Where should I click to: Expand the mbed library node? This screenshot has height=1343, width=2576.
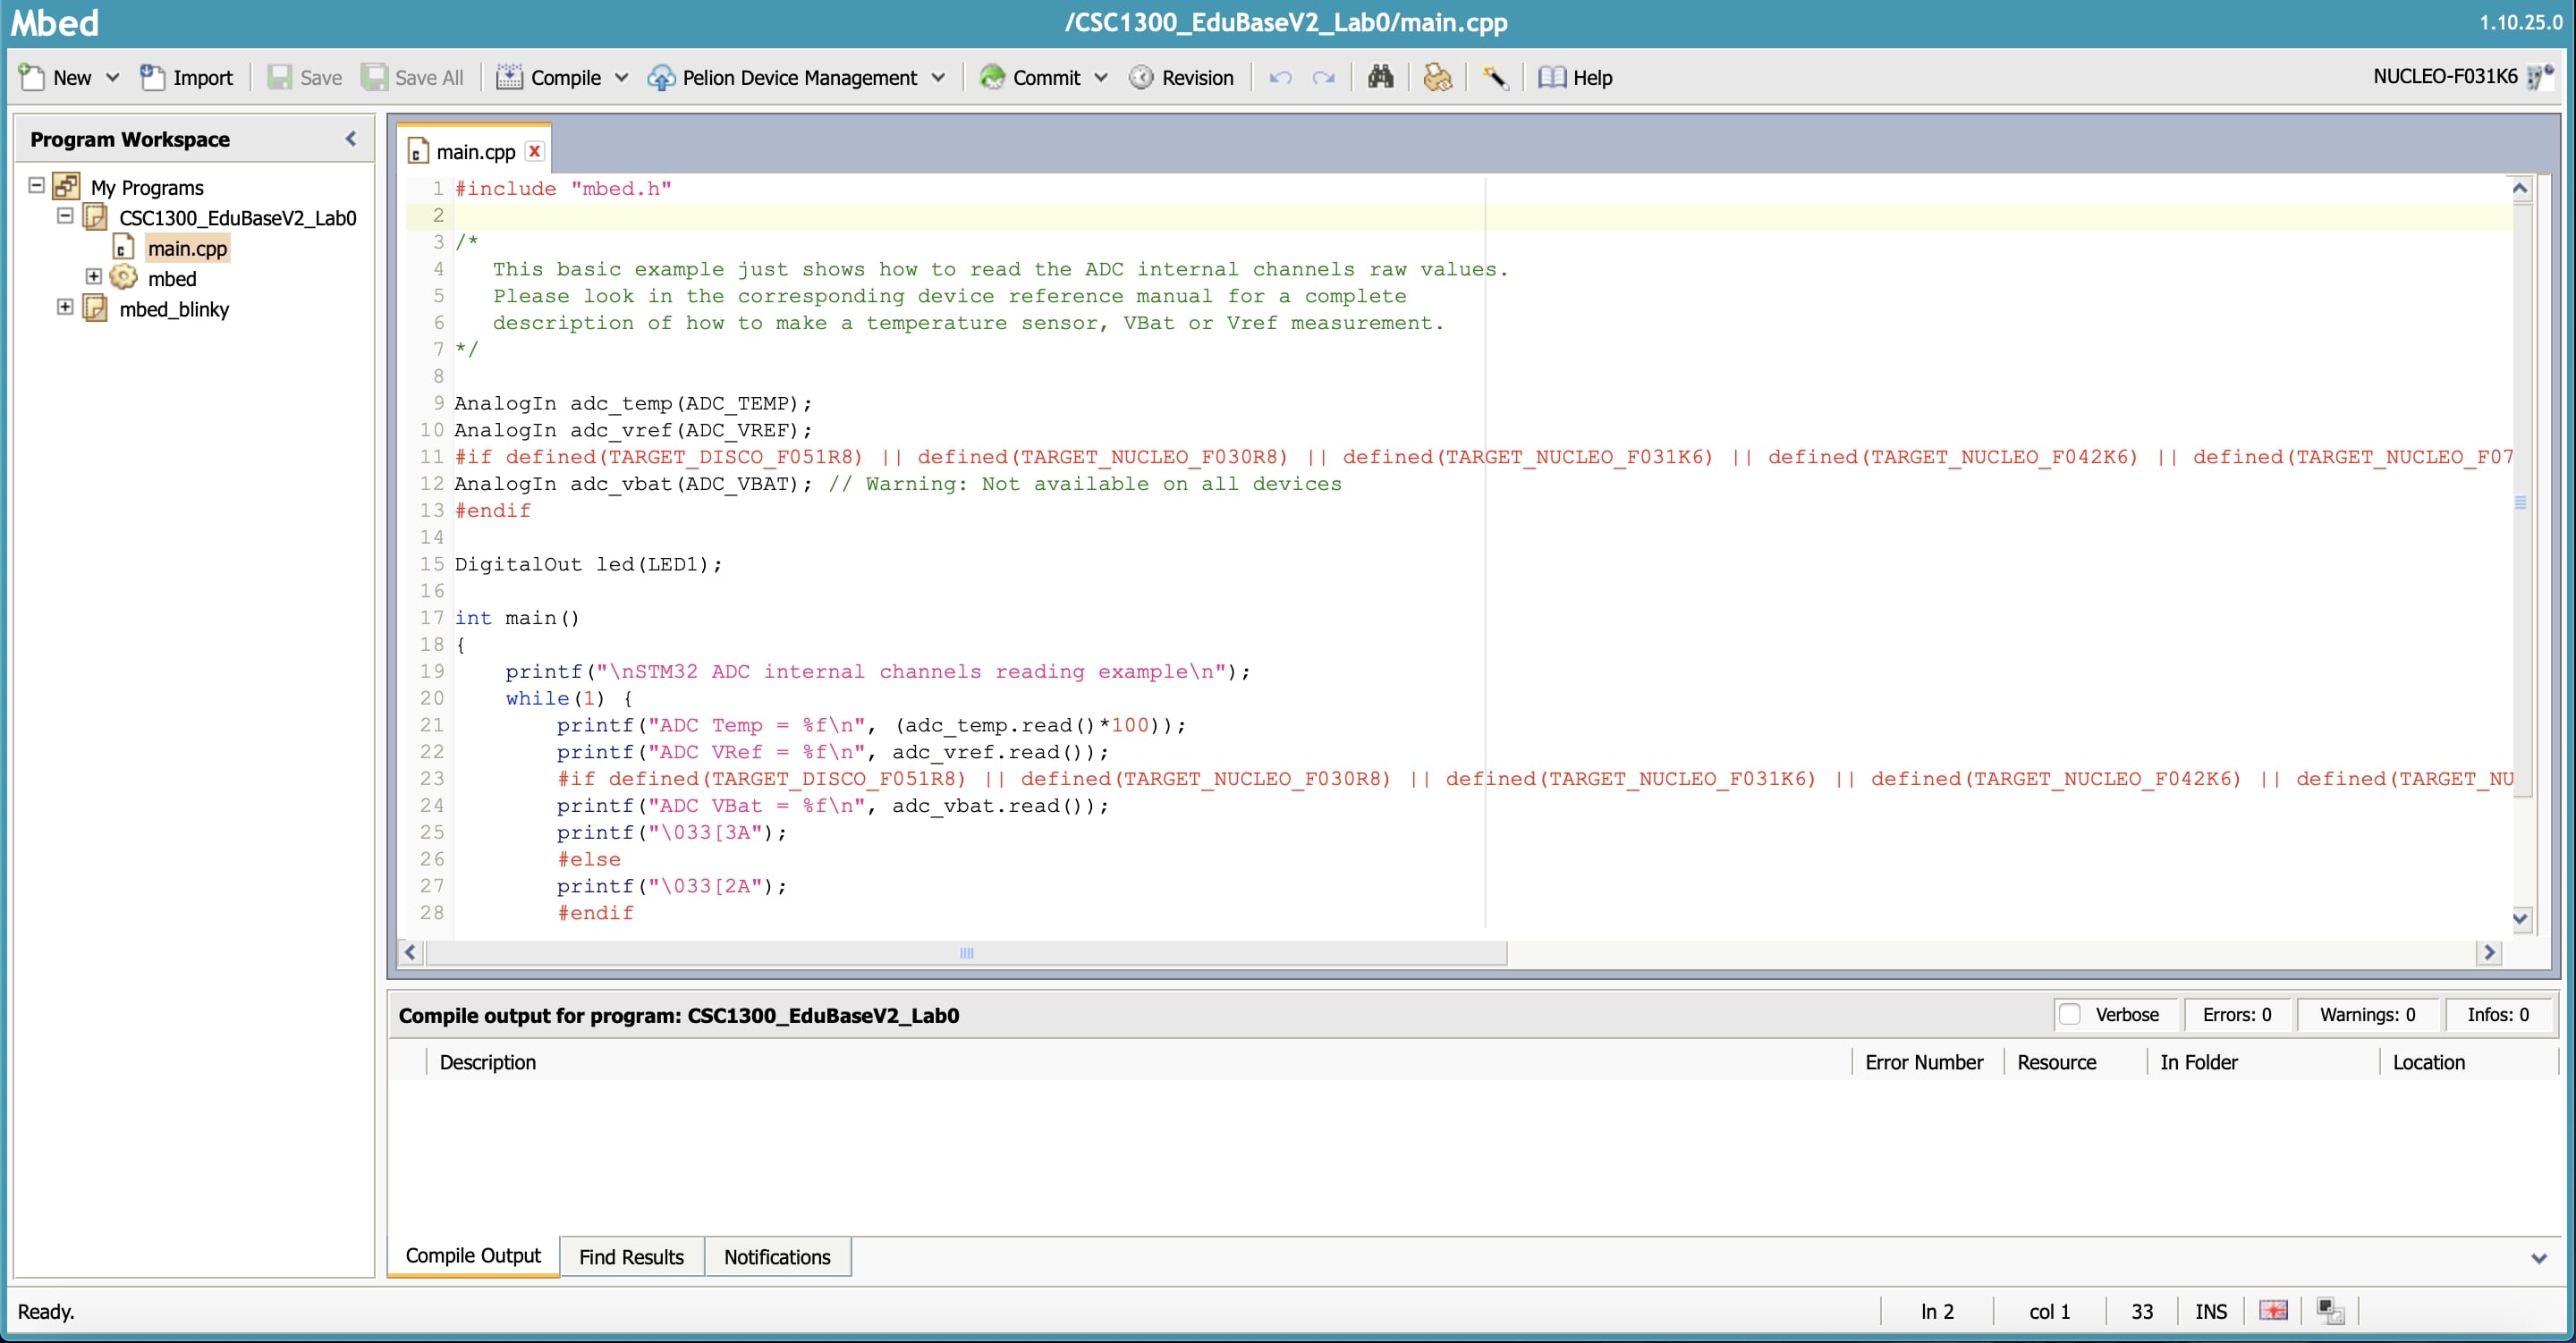[x=94, y=277]
